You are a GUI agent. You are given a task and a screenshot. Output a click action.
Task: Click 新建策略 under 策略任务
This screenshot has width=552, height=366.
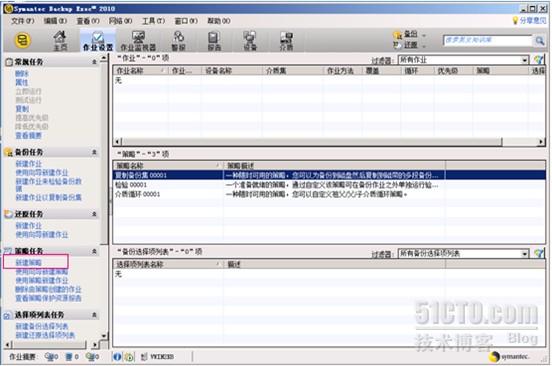29,263
